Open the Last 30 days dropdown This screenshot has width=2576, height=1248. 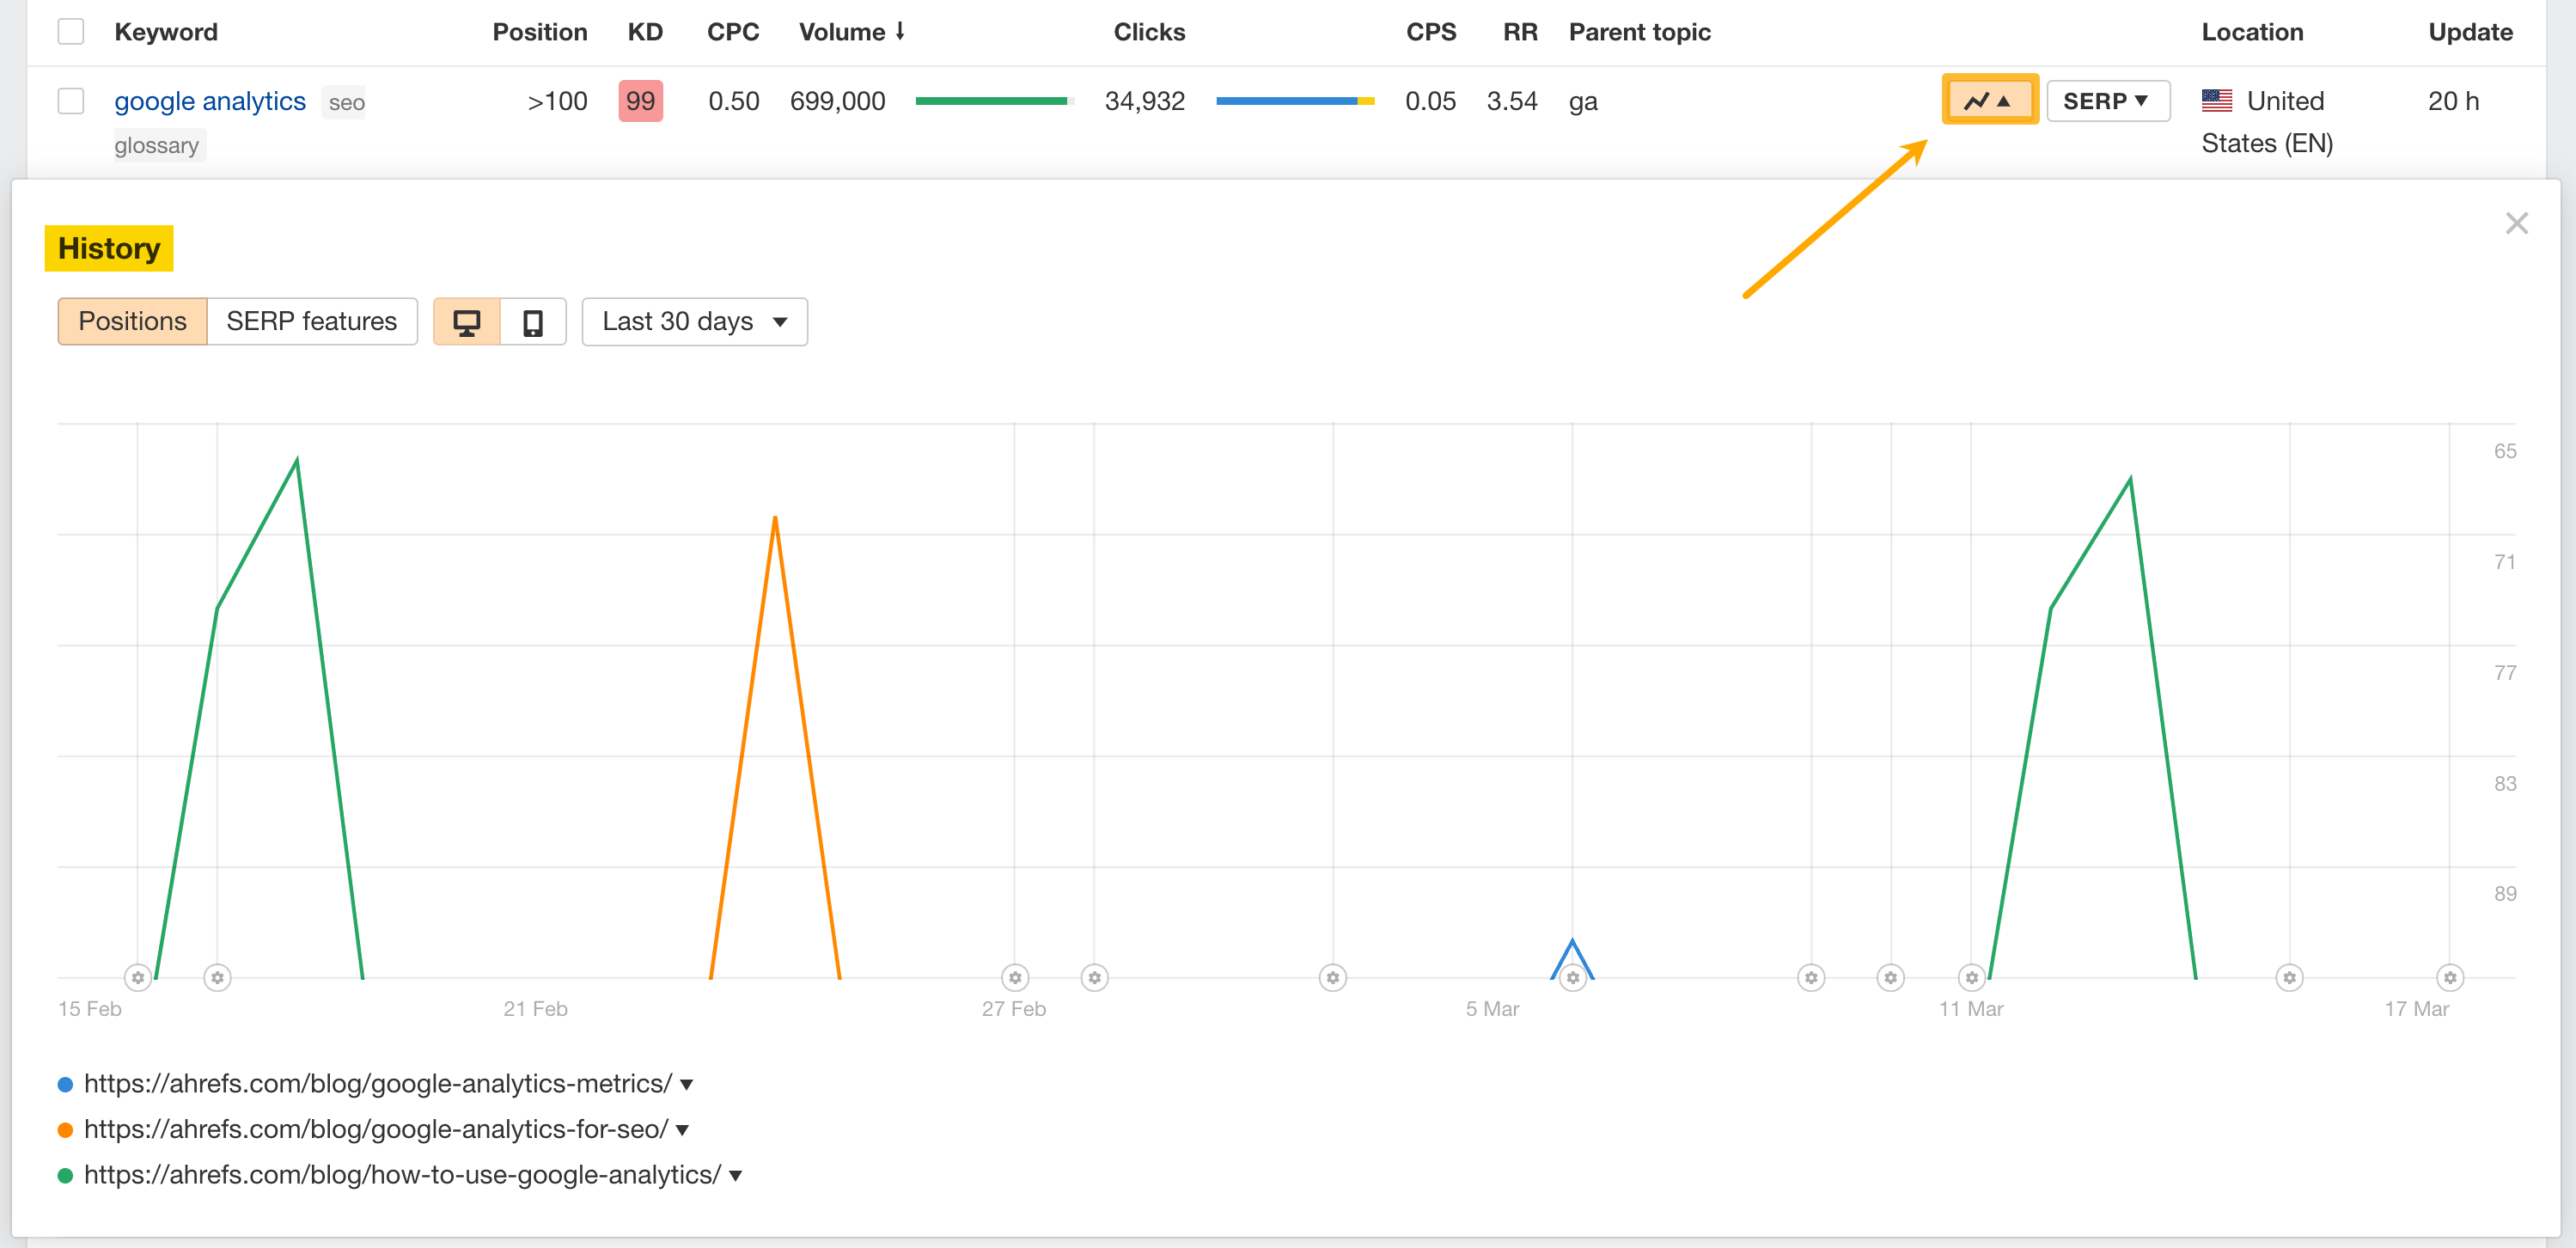(x=694, y=322)
